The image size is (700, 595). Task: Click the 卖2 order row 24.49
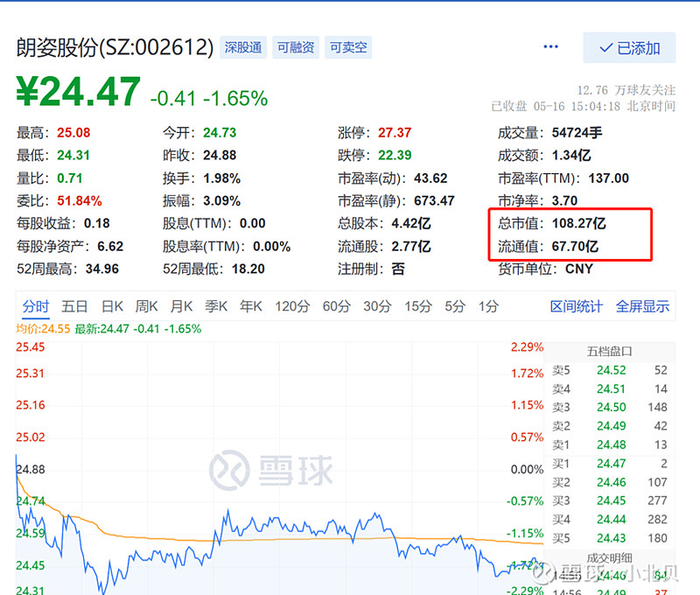(610, 426)
